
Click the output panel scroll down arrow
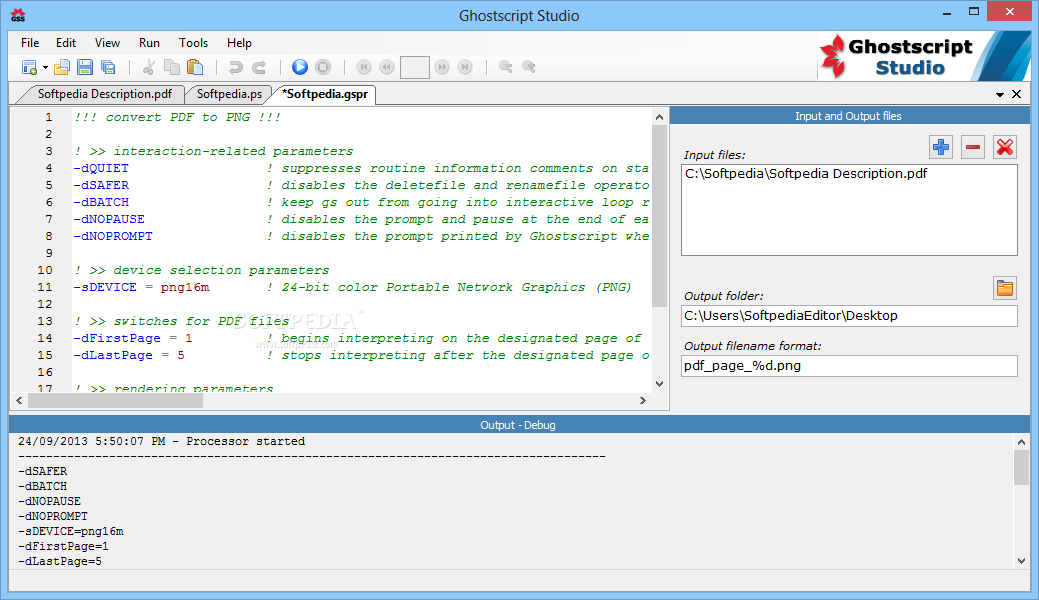[x=1021, y=561]
